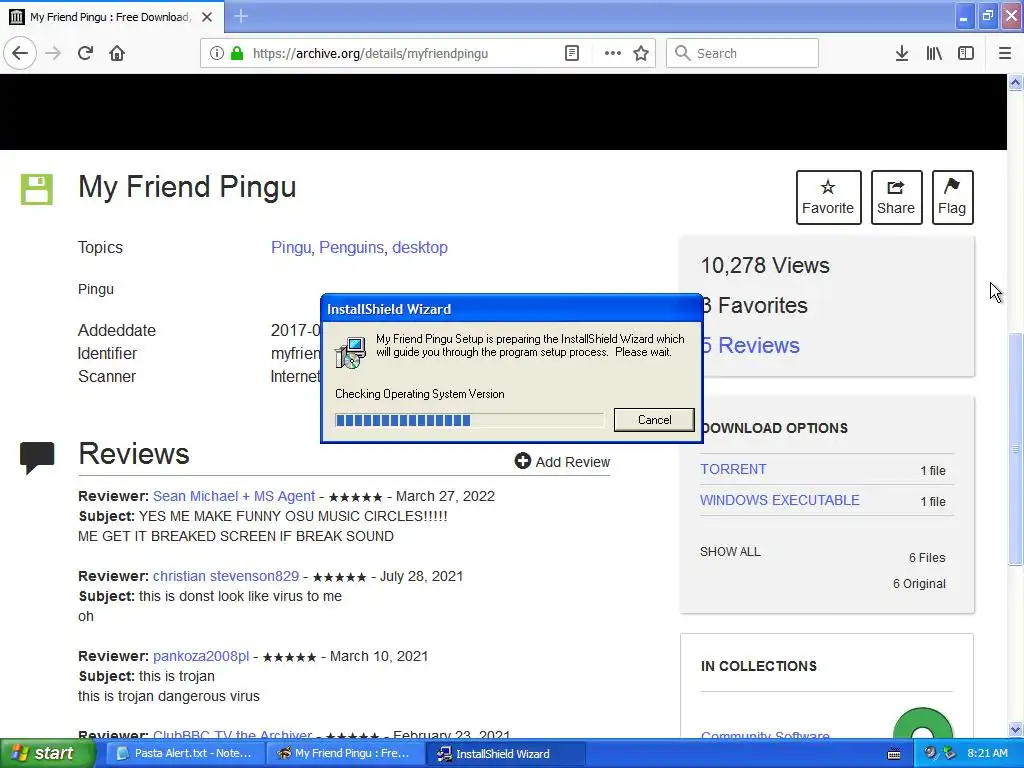
Task: Click the keyboard icon in the taskbar
Action: (894, 755)
